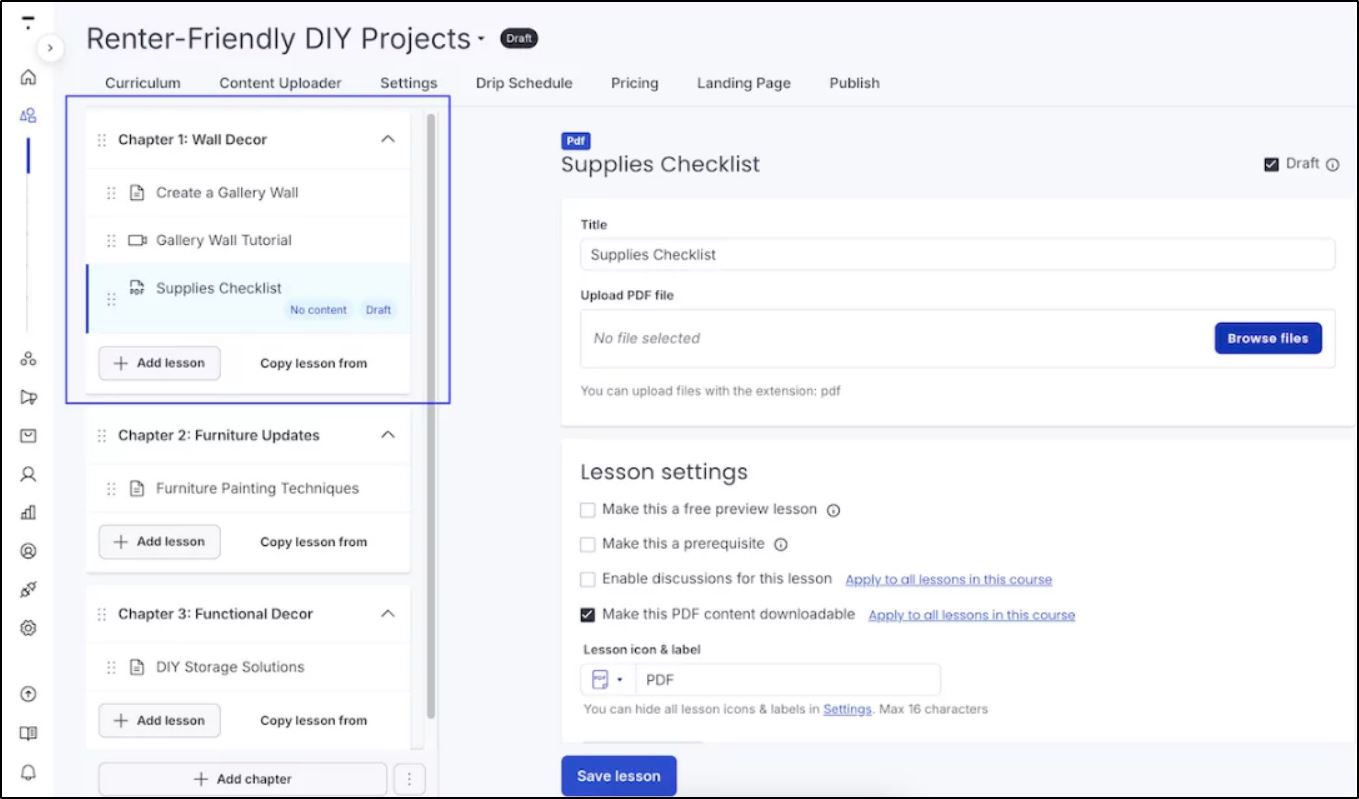Collapse Chapter 3: Functional Decor section
Image resolution: width=1359 pixels, height=799 pixels.
(388, 614)
